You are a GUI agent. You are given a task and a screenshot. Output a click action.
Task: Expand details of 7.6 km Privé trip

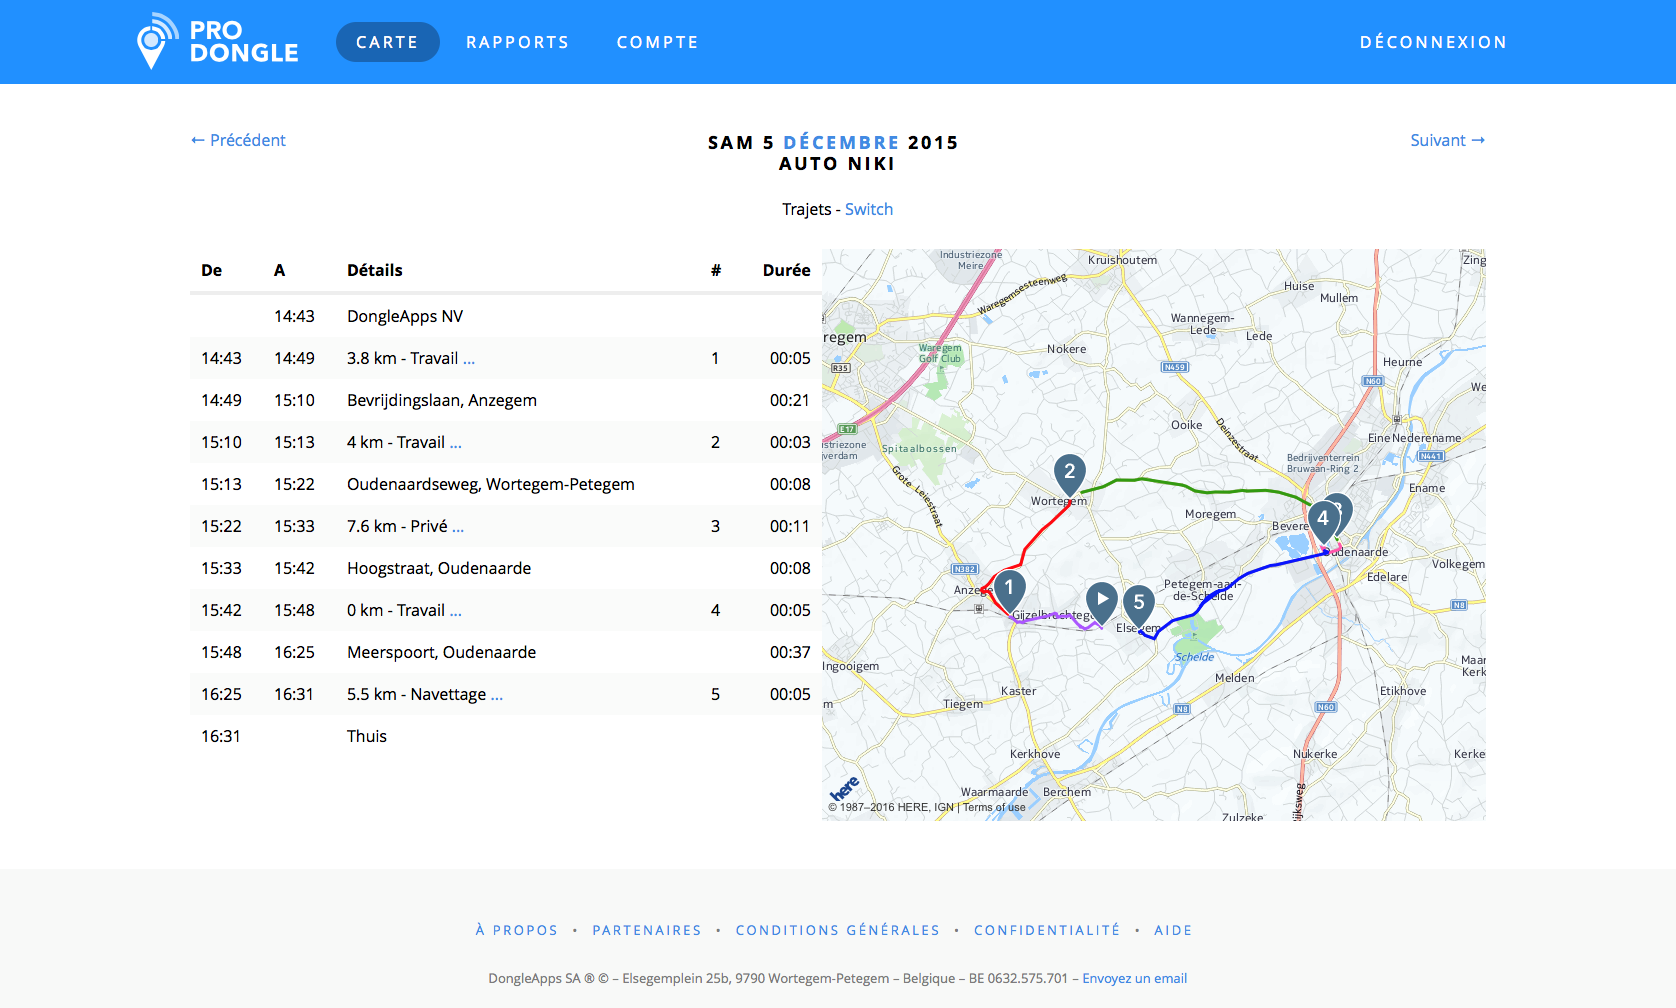(x=458, y=527)
